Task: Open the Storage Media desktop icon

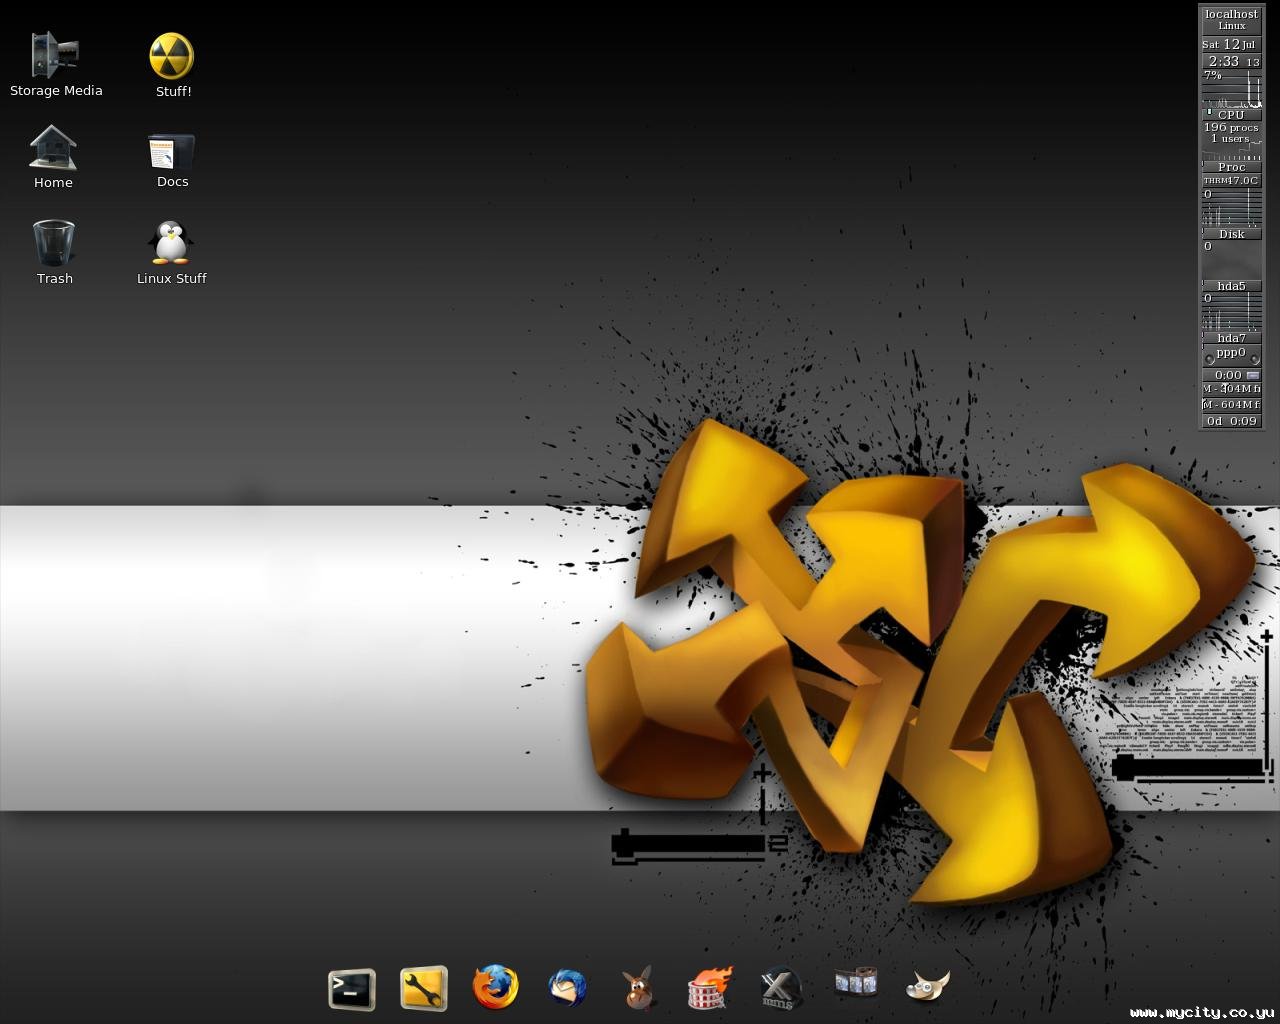Action: [x=55, y=56]
